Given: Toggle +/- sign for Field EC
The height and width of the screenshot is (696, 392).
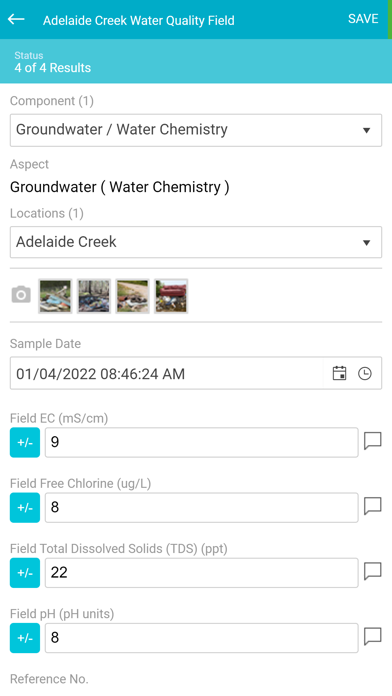Looking at the screenshot, I should [x=25, y=442].
